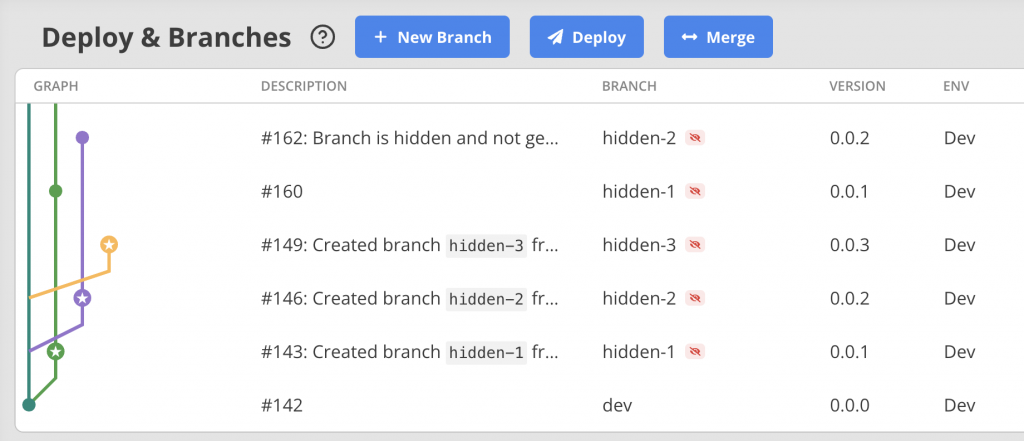Click the Version column header

click(x=857, y=86)
